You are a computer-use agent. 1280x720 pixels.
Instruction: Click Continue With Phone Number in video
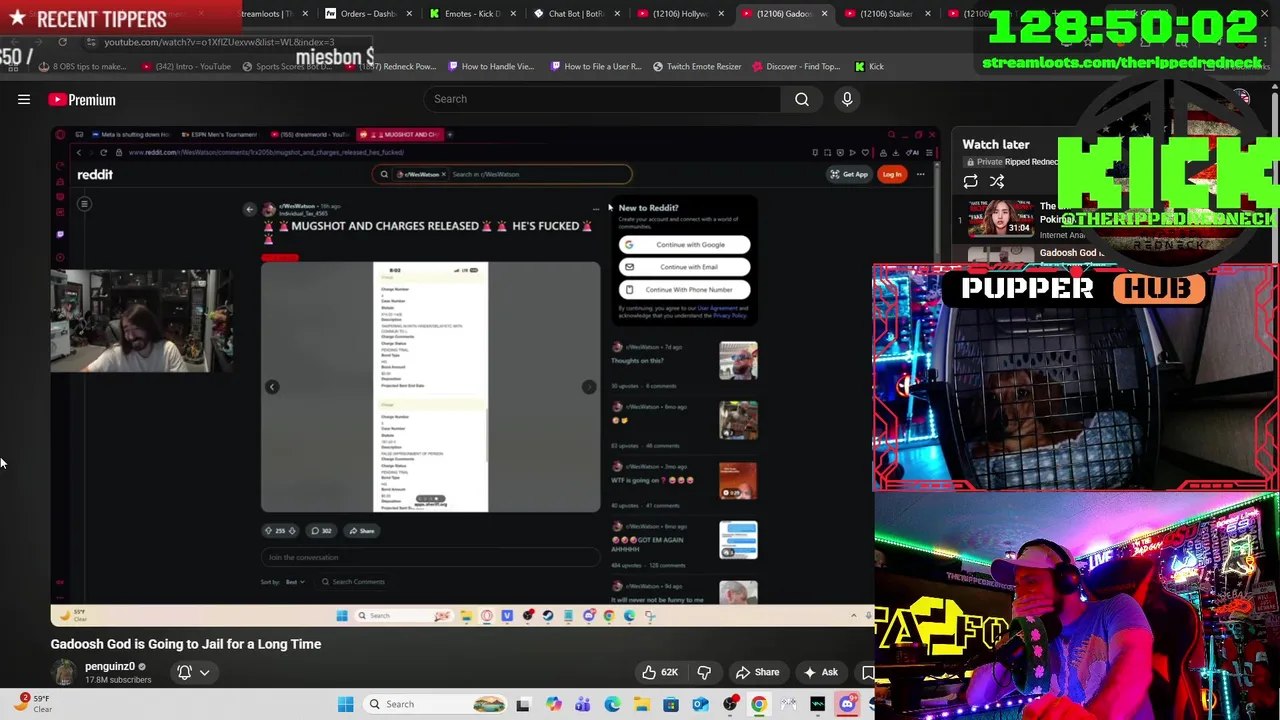tap(684, 290)
